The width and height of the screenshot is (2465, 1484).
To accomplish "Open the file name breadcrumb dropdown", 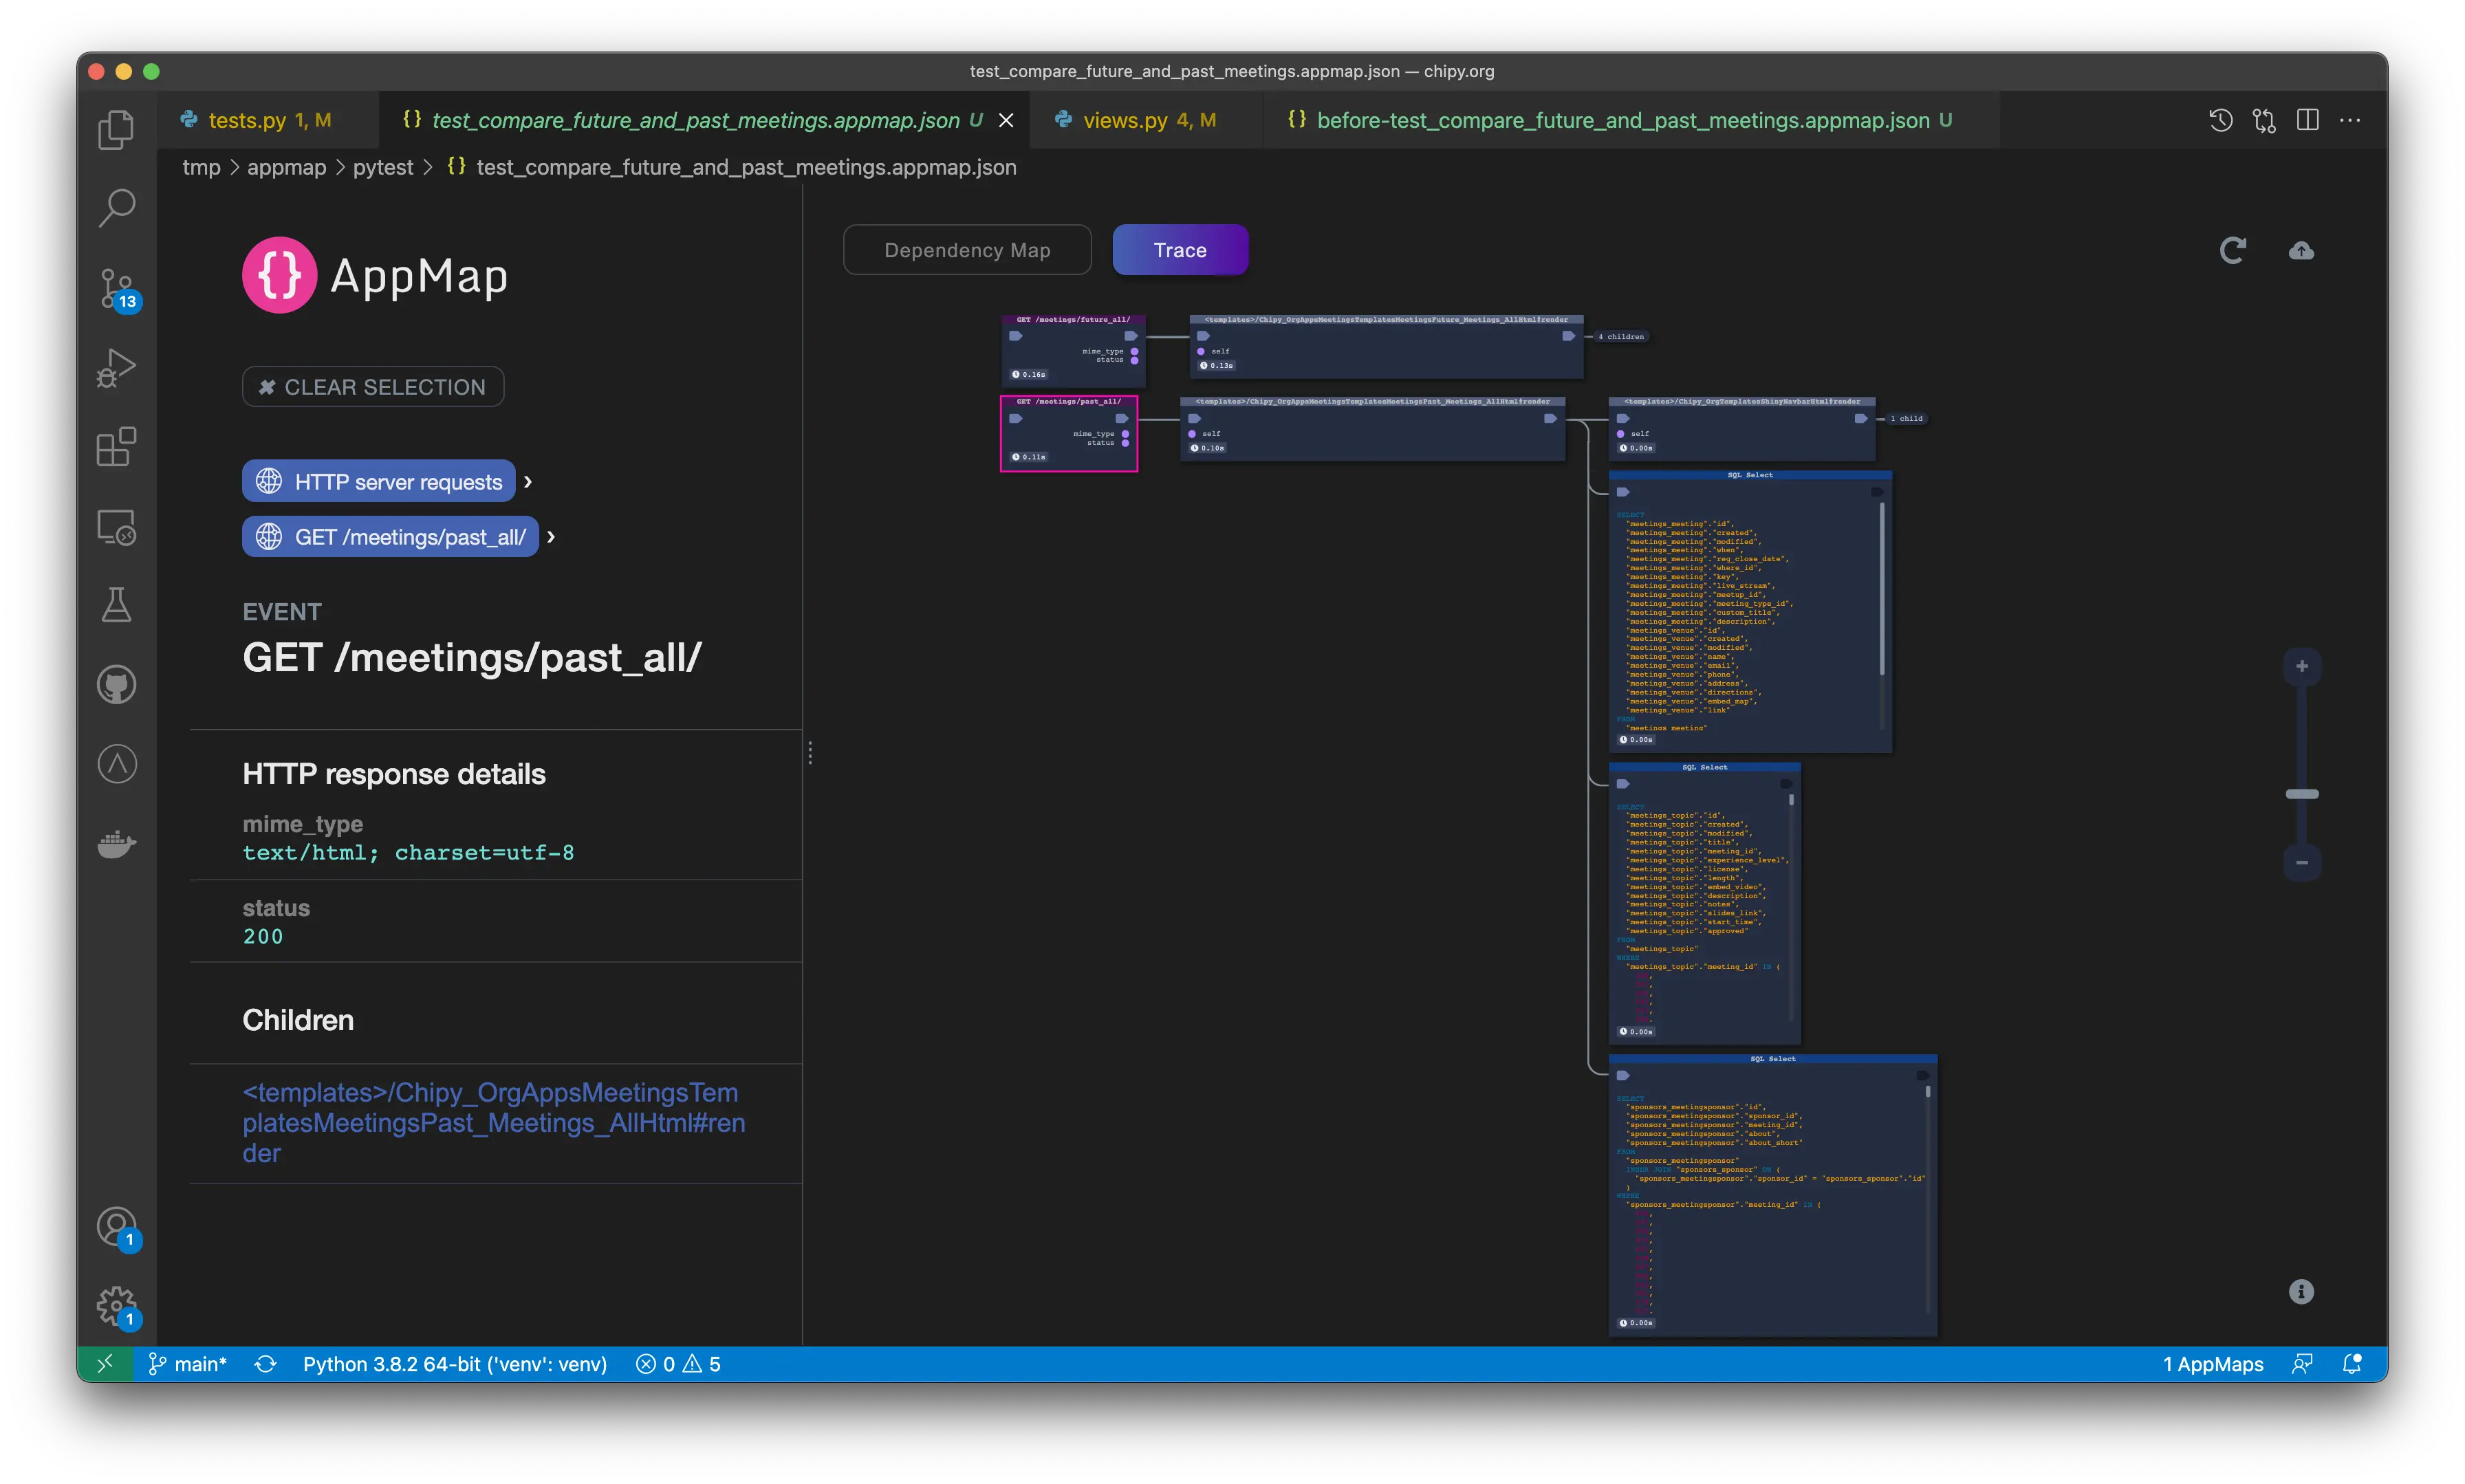I will (746, 167).
